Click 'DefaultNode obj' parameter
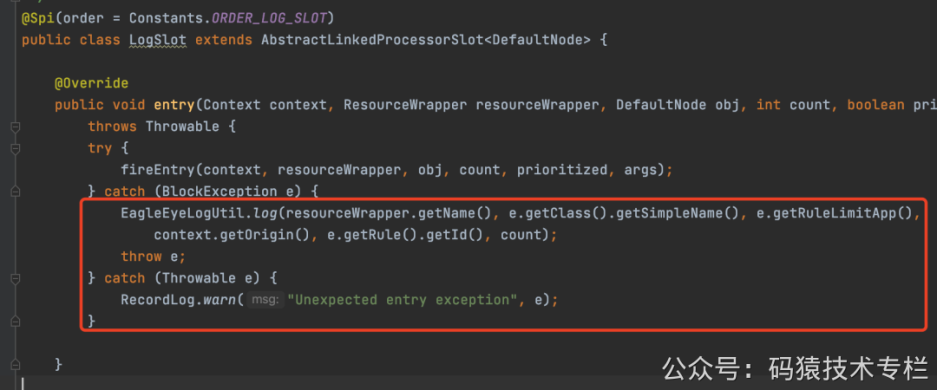The height and width of the screenshot is (390, 937). pyautogui.click(x=678, y=105)
